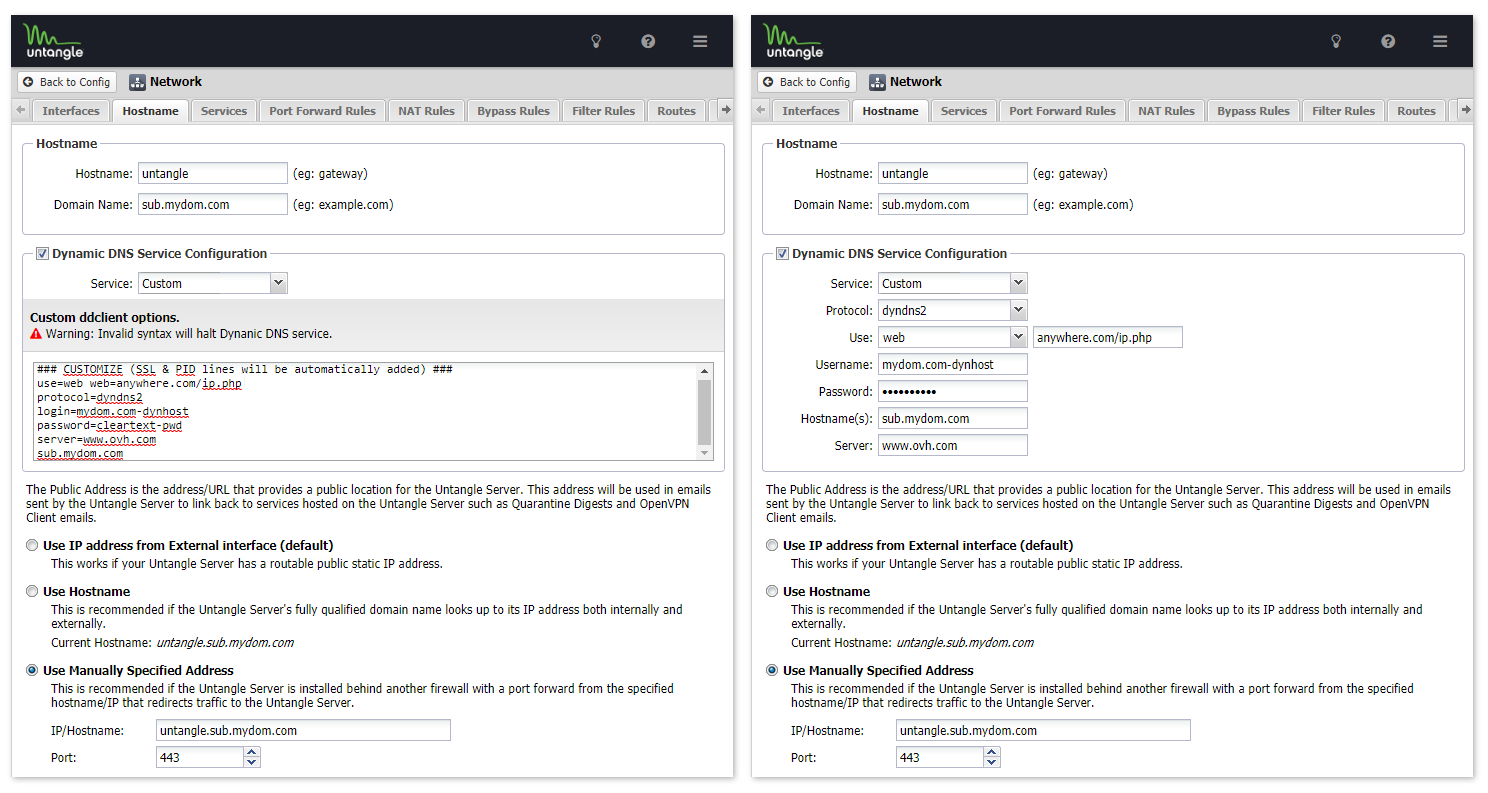Select Use Hostname radio in left window
Viewport: 1488px width, 793px height.
[32, 592]
